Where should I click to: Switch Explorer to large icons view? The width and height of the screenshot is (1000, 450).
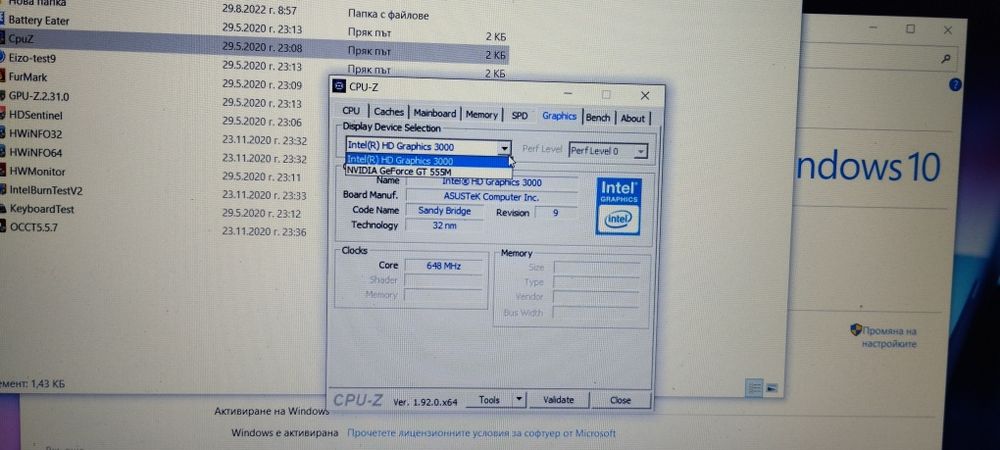pyautogui.click(x=772, y=387)
